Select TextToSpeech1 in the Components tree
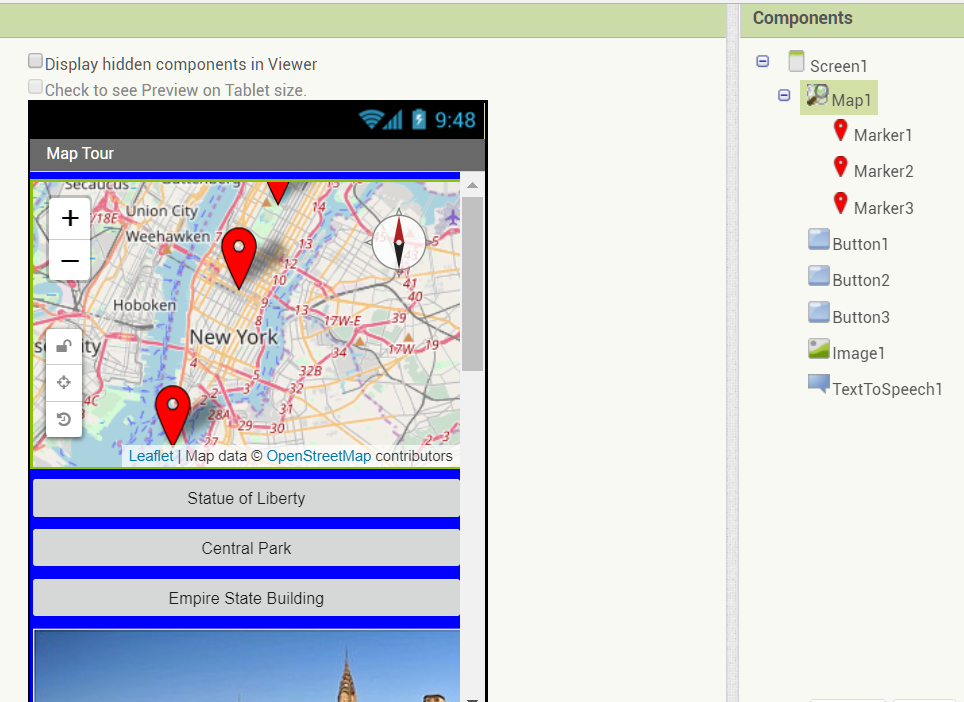 pyautogui.click(x=887, y=389)
